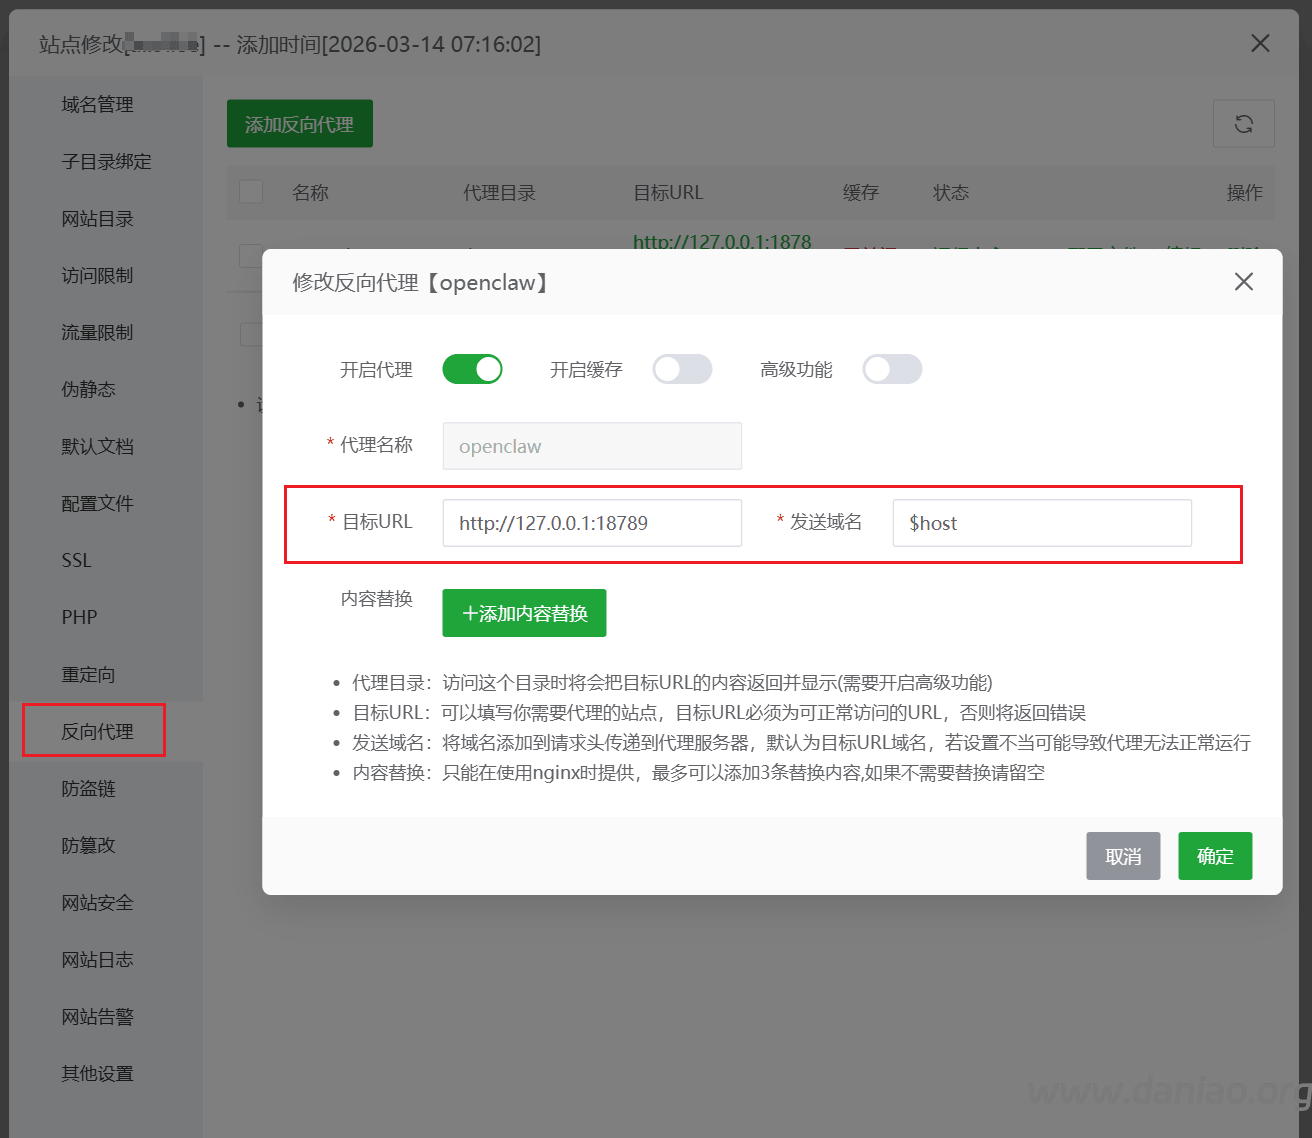Close the 修改反向代理 dialog
This screenshot has height=1138, width=1312.
1243,282
